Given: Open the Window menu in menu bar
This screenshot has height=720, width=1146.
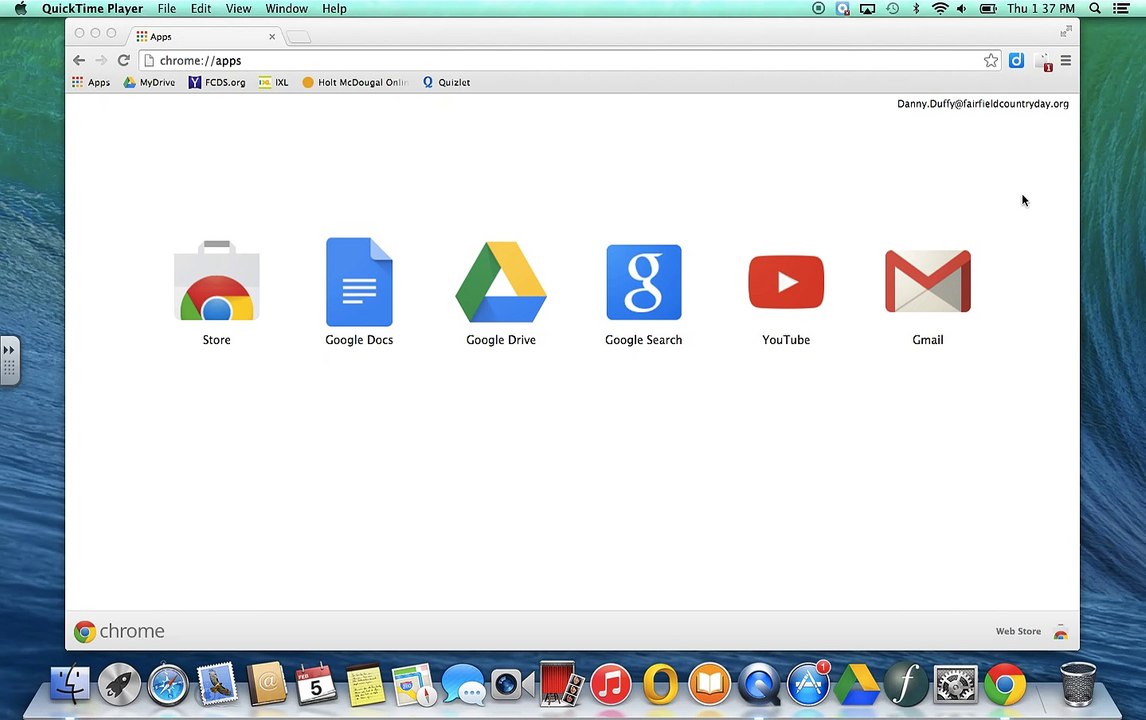Looking at the screenshot, I should [286, 9].
